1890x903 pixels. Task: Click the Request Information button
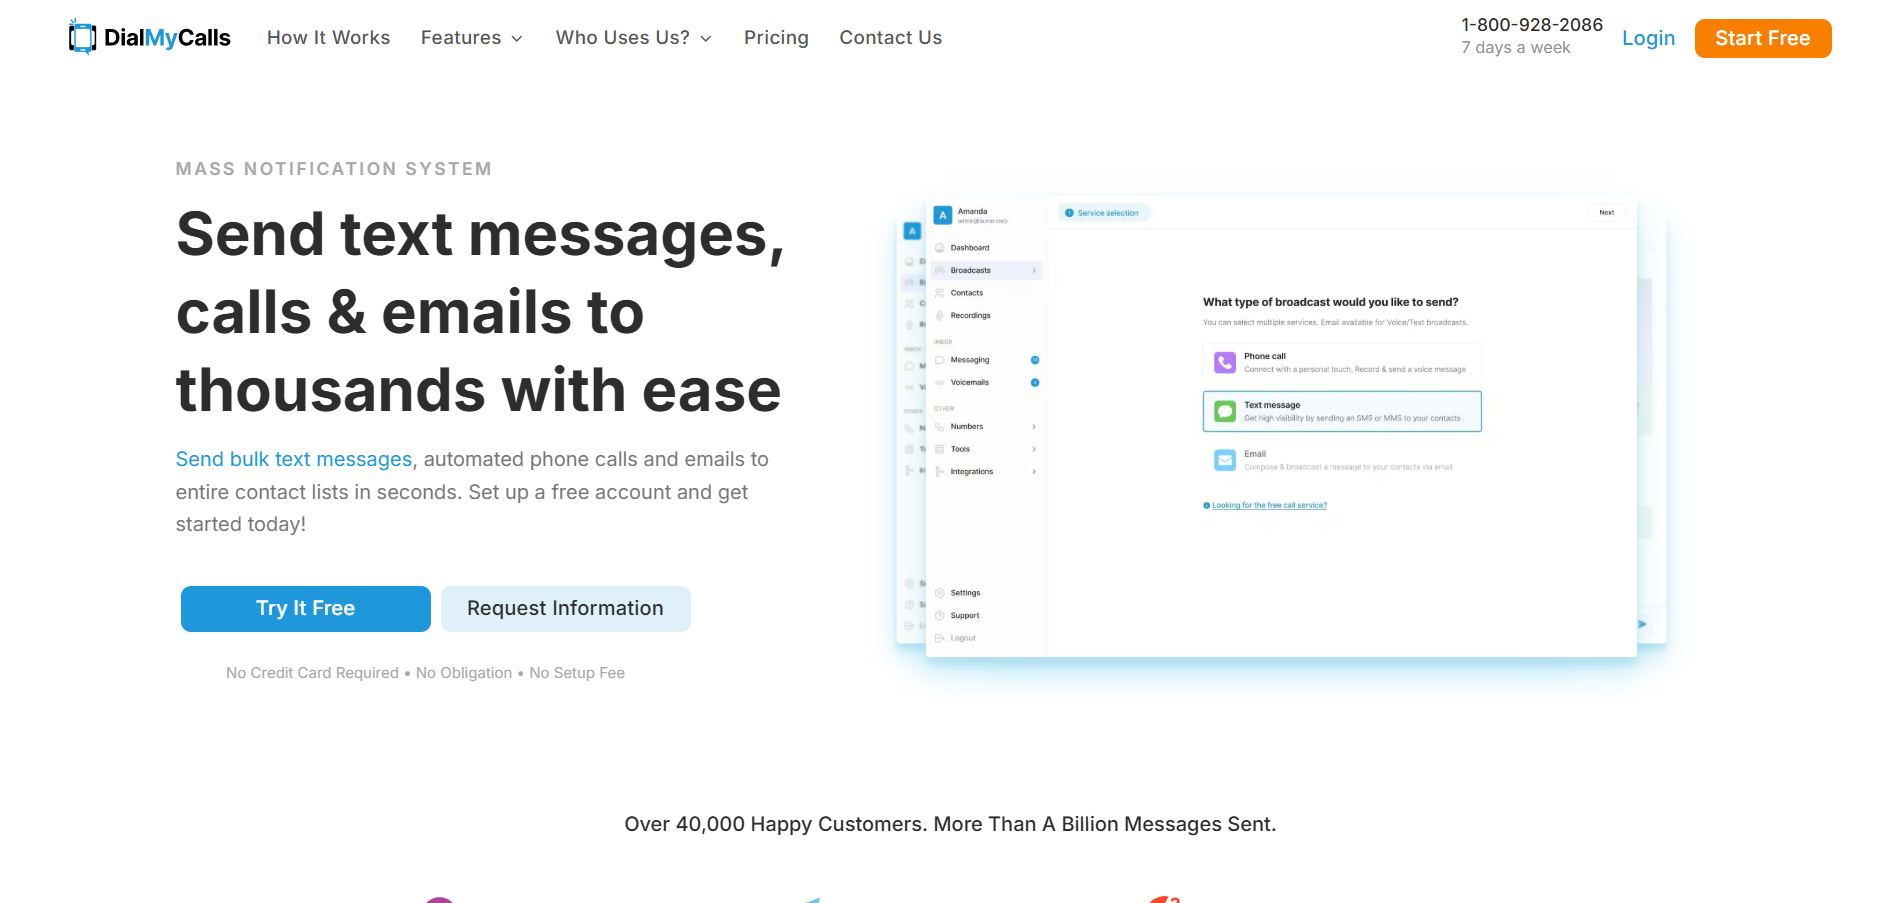[565, 608]
